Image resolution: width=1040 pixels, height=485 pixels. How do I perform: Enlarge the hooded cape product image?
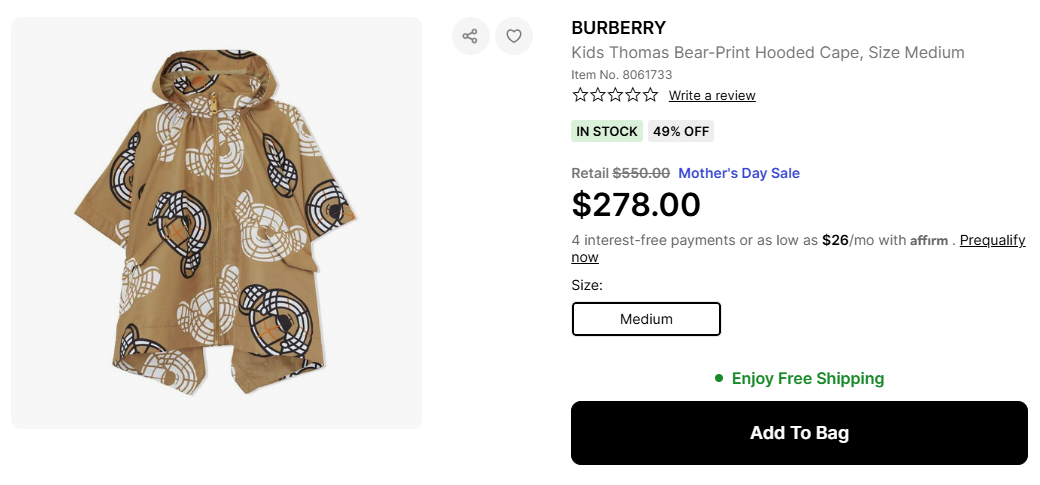[216, 223]
